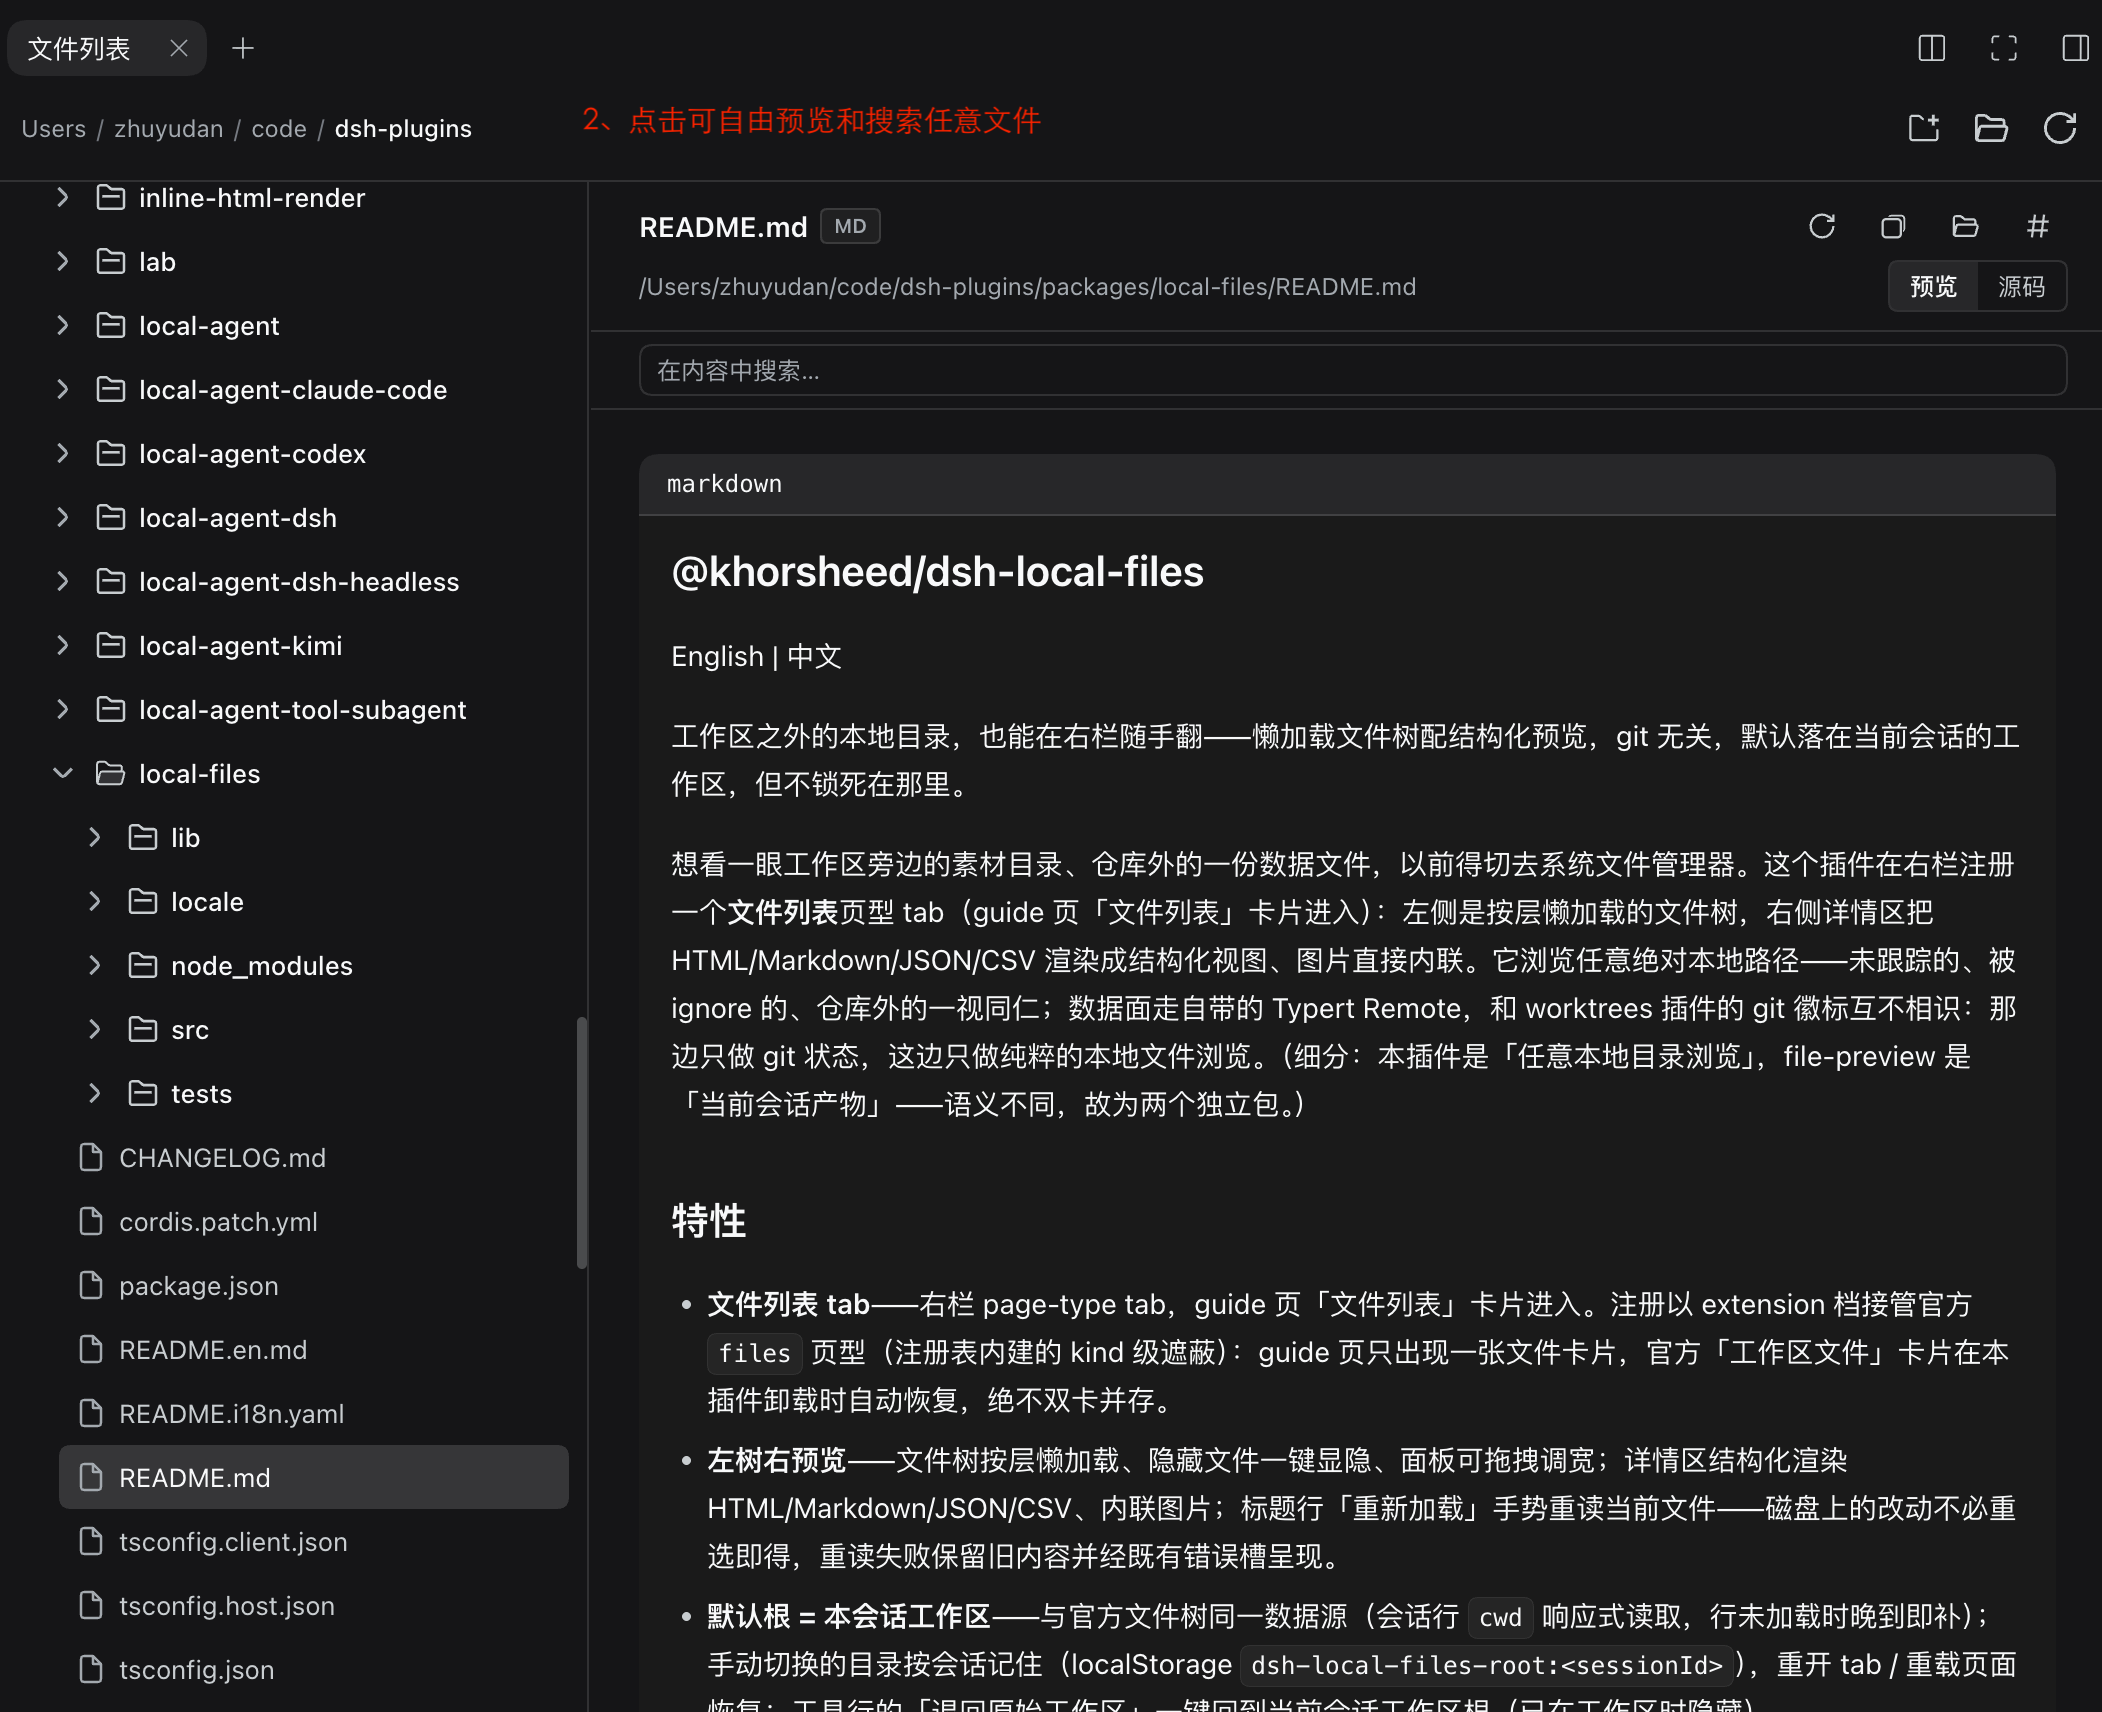Click the README.md file path text

point(1027,287)
